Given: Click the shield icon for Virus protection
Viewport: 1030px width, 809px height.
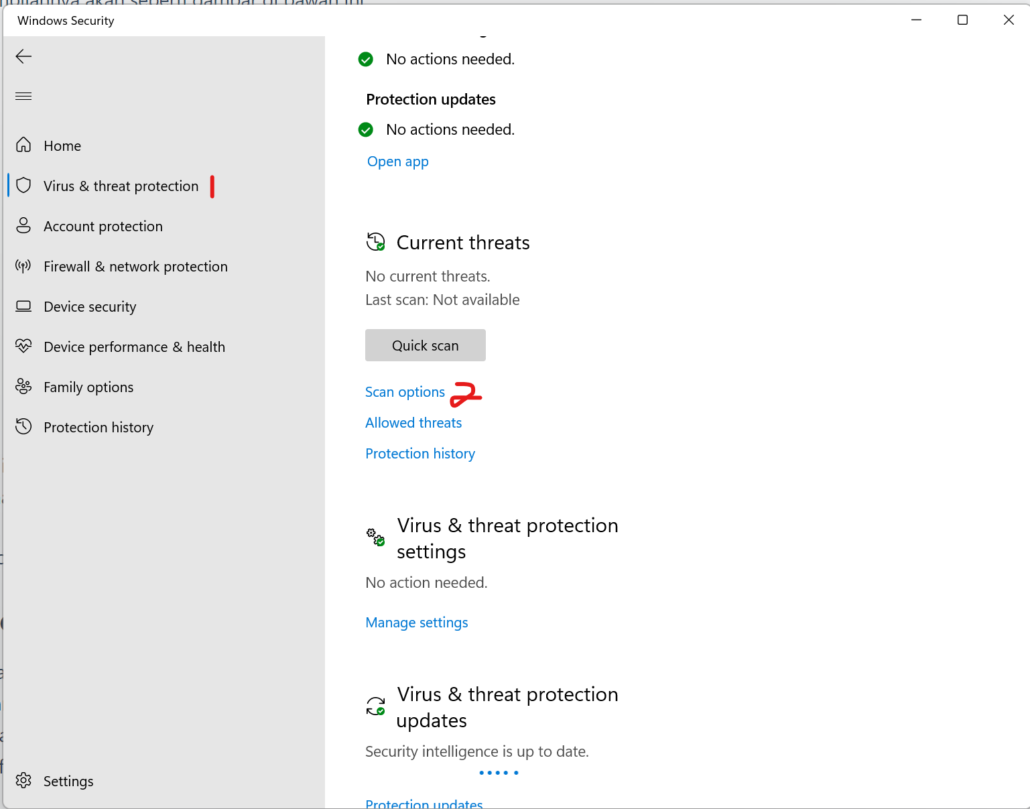Looking at the screenshot, I should click(24, 186).
